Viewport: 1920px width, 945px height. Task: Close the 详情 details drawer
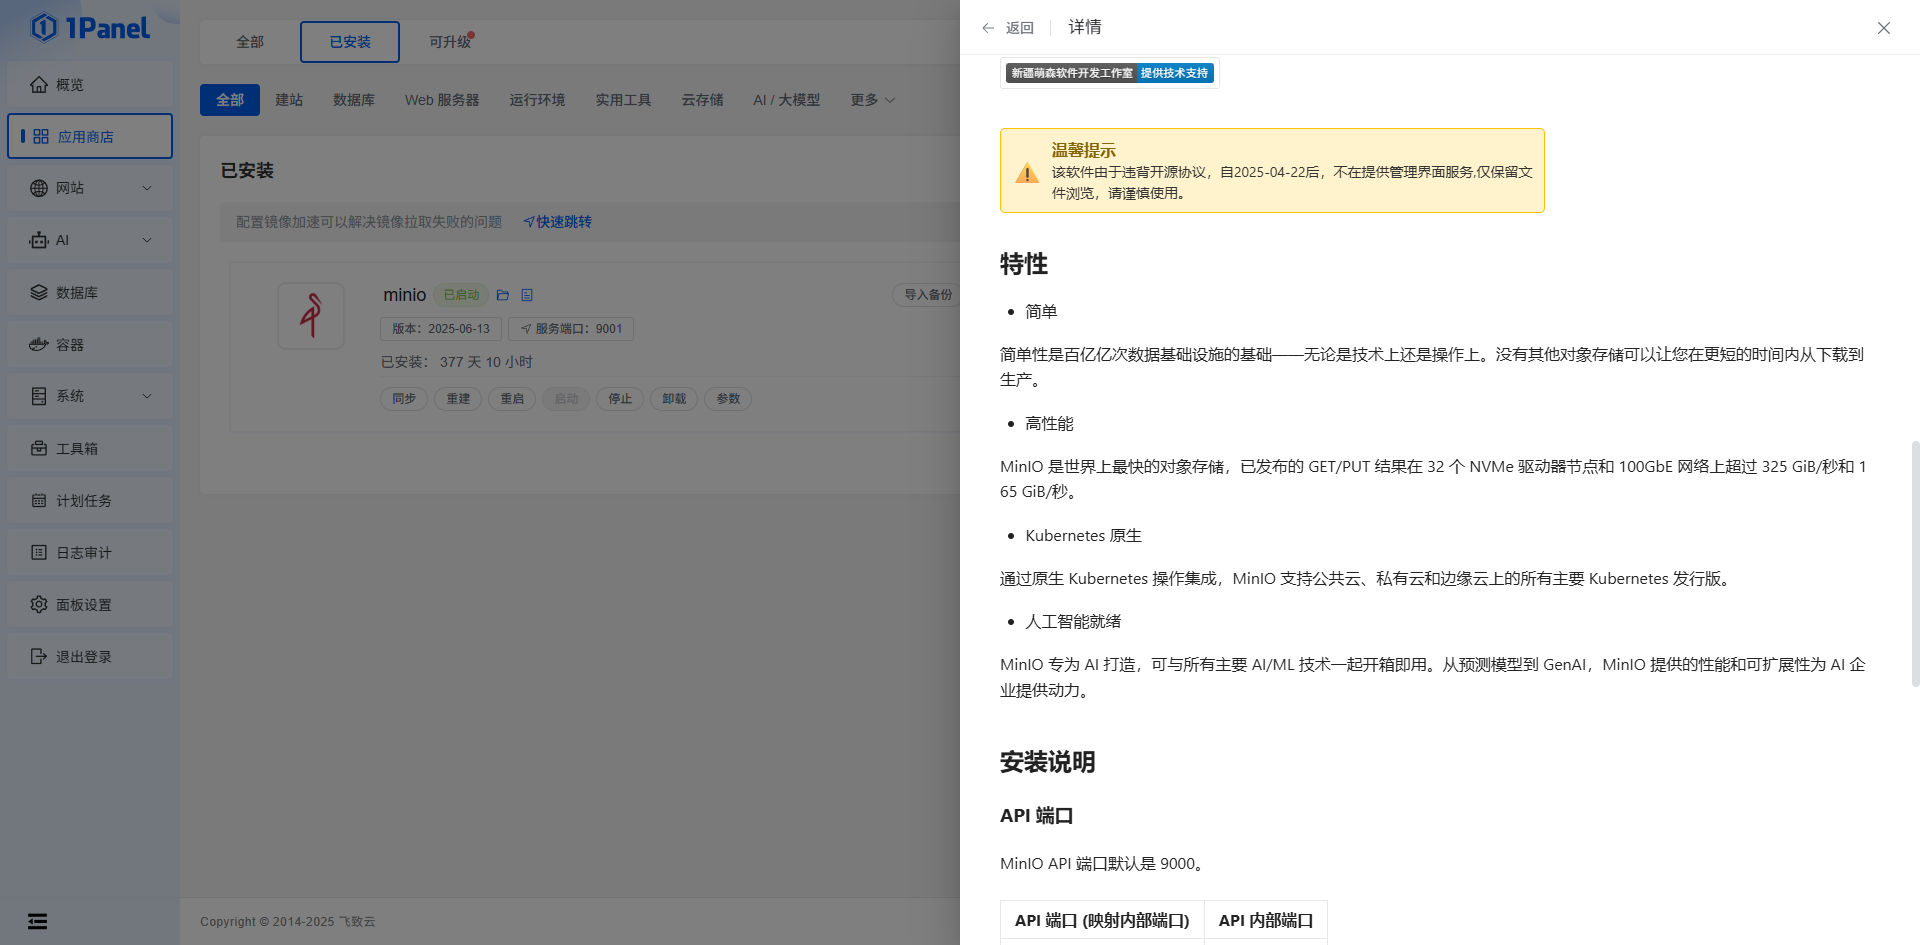coord(1884,28)
